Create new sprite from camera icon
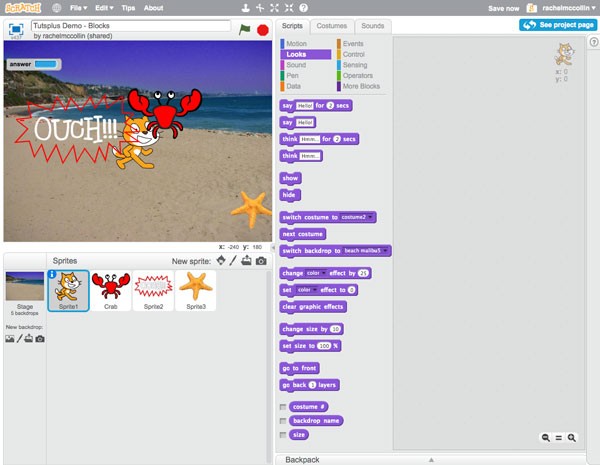This screenshot has height=465, width=600. (x=261, y=261)
